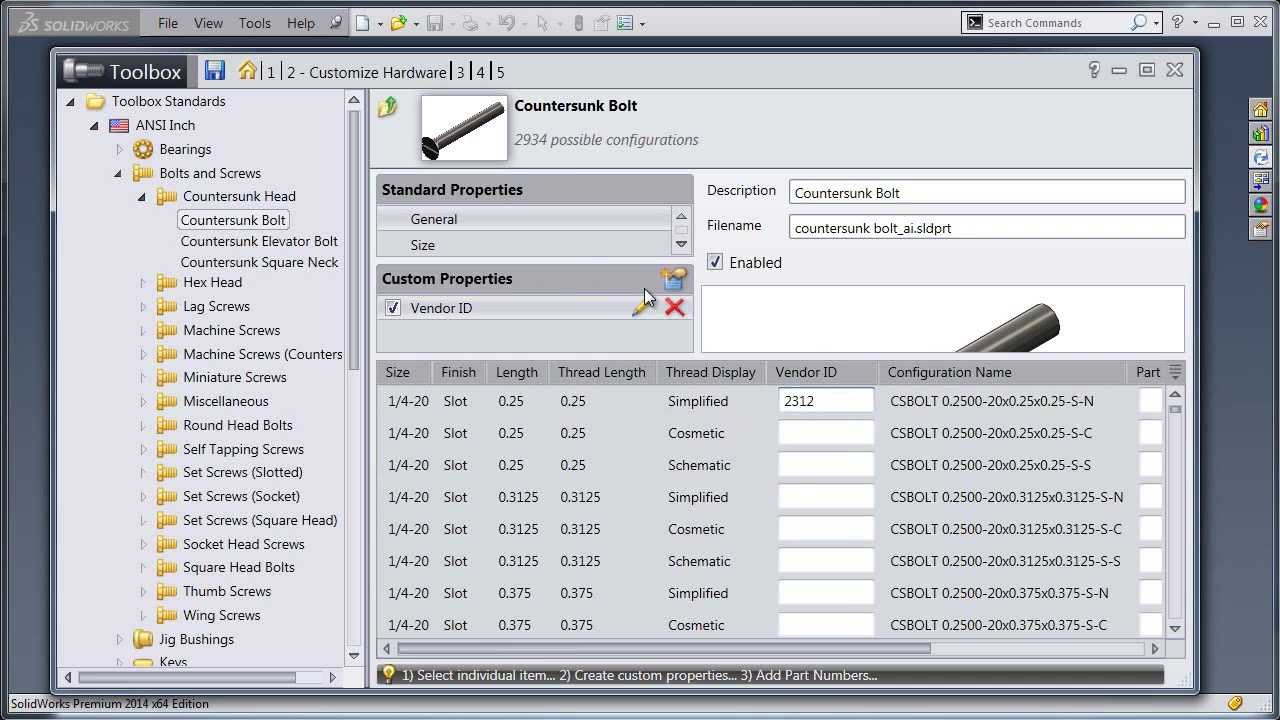Open the Machine Screws folder

[x=231, y=330]
